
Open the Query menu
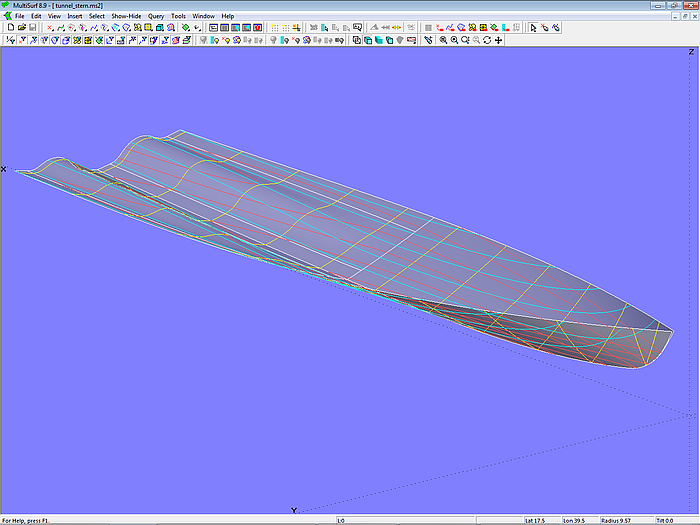(156, 16)
